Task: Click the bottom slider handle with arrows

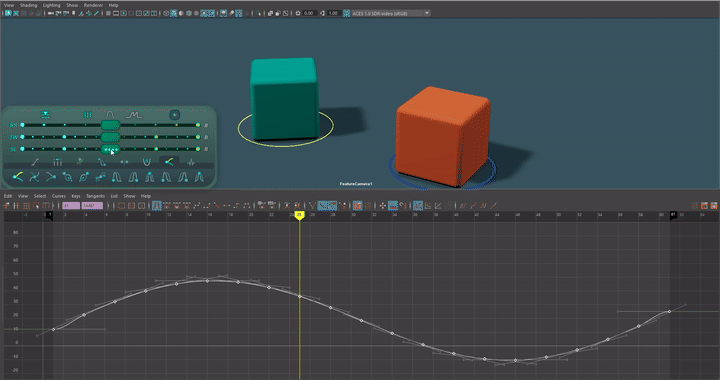Action: click(x=110, y=149)
